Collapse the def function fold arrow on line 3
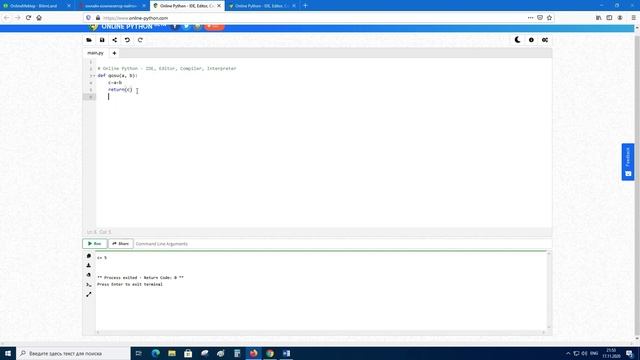Image resolution: width=640 pixels, height=360 pixels. (94, 76)
